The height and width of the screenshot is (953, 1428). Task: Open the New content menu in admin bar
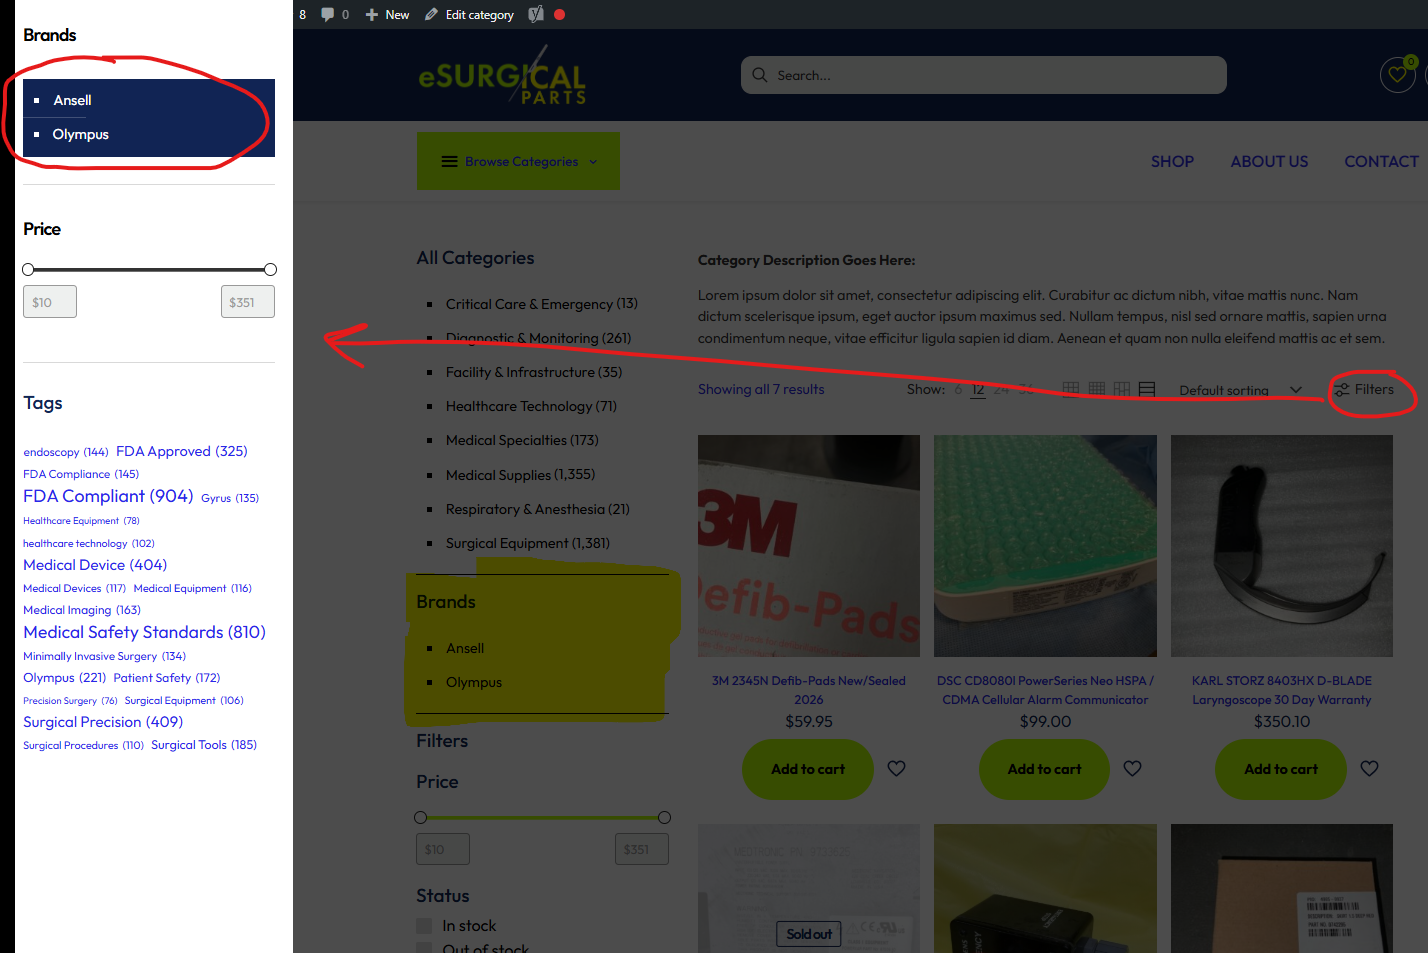click(387, 14)
